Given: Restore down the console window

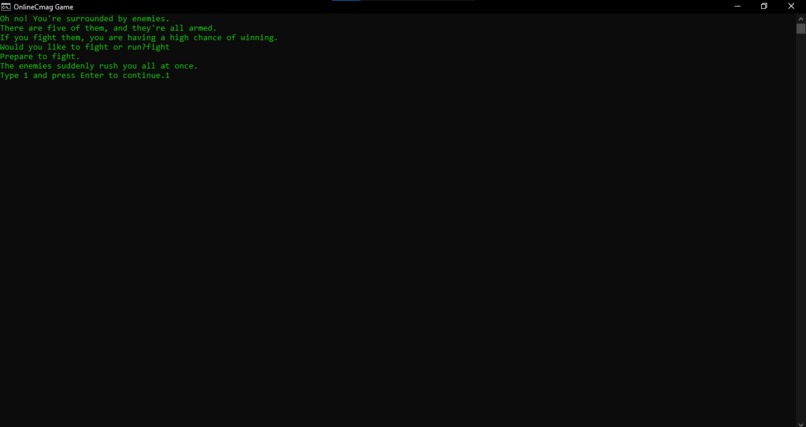Looking at the screenshot, I should [x=764, y=7].
